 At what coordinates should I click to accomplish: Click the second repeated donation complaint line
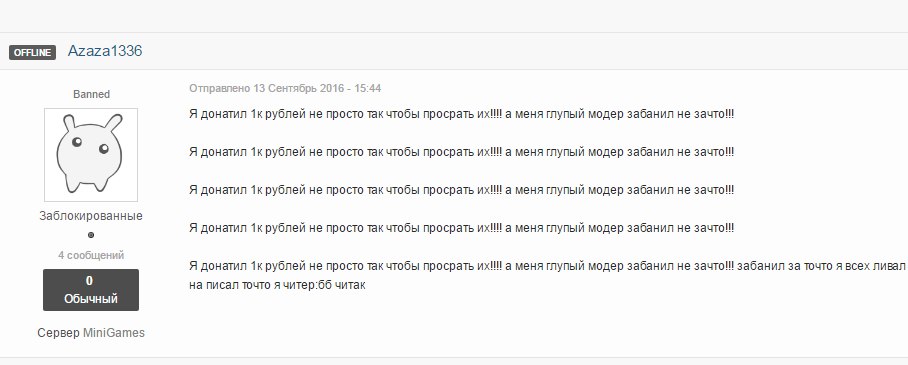(462, 152)
